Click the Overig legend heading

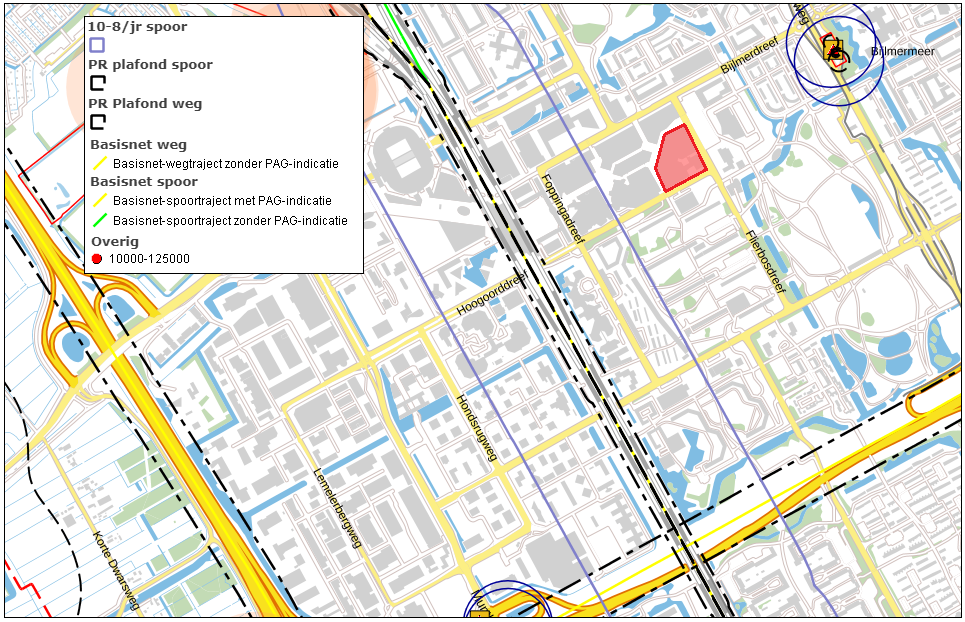(114, 241)
